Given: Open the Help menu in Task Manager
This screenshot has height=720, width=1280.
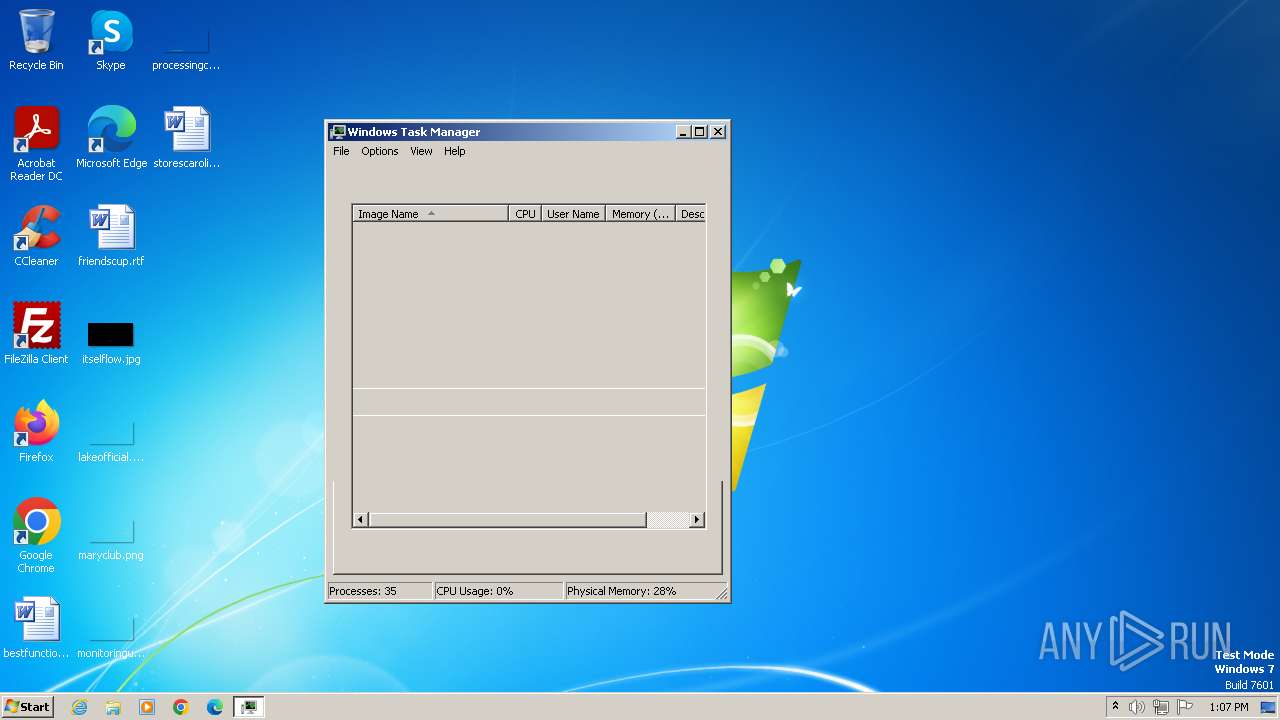Looking at the screenshot, I should (455, 151).
